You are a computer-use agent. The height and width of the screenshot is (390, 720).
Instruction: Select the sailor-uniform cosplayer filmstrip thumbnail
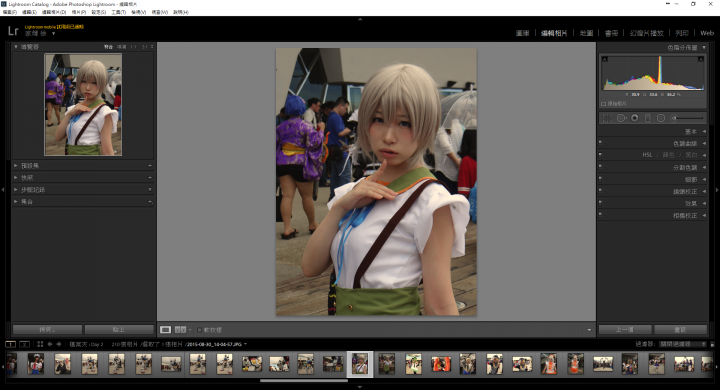[36, 364]
